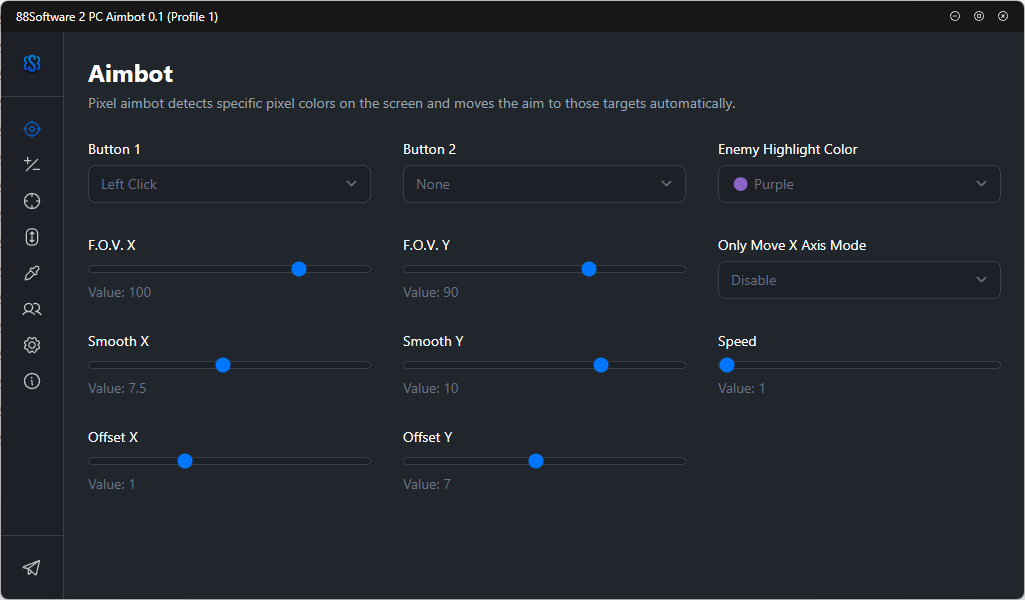Open the Aimbot target icon in sidebar
1025x600 pixels.
[x=32, y=129]
